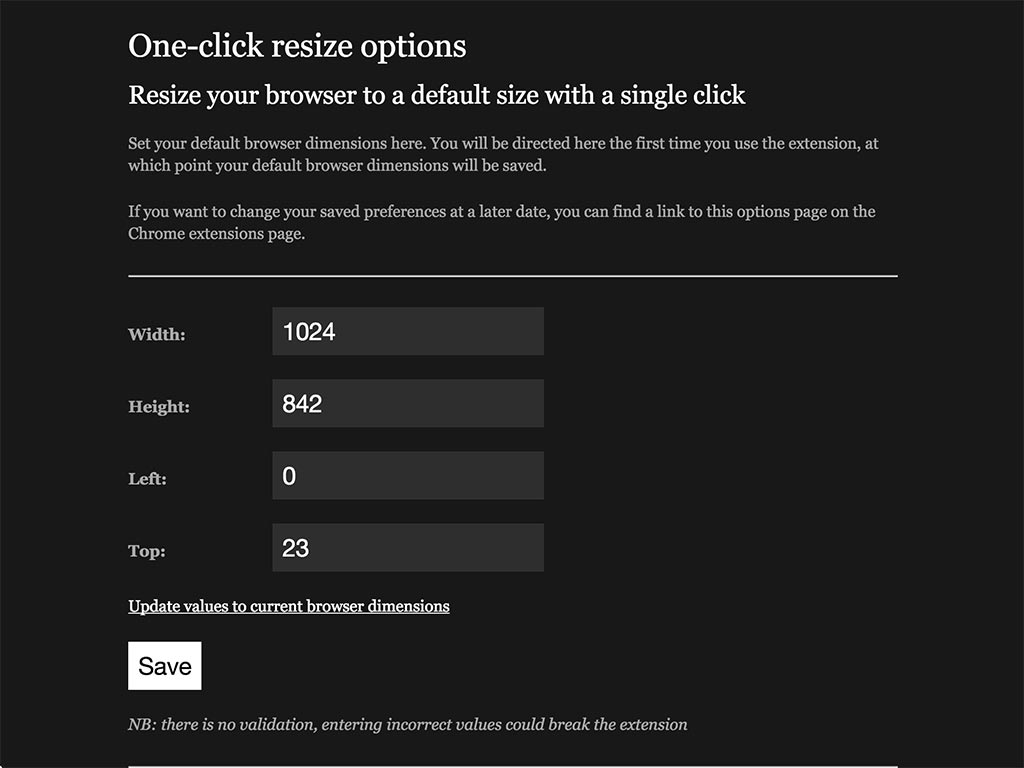Image resolution: width=1024 pixels, height=768 pixels.
Task: Click the validation warning note at bottom
Action: (407, 724)
